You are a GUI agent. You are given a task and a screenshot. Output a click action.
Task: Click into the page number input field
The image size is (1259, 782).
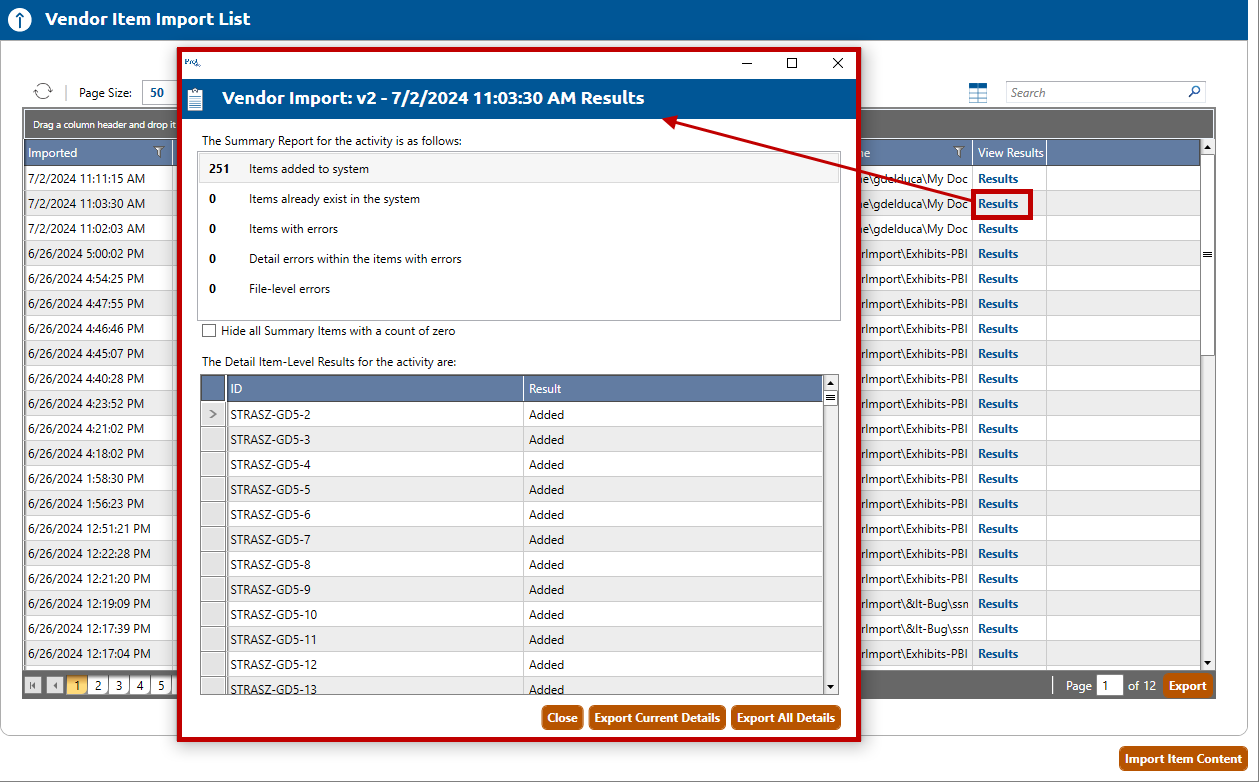tap(1110, 686)
